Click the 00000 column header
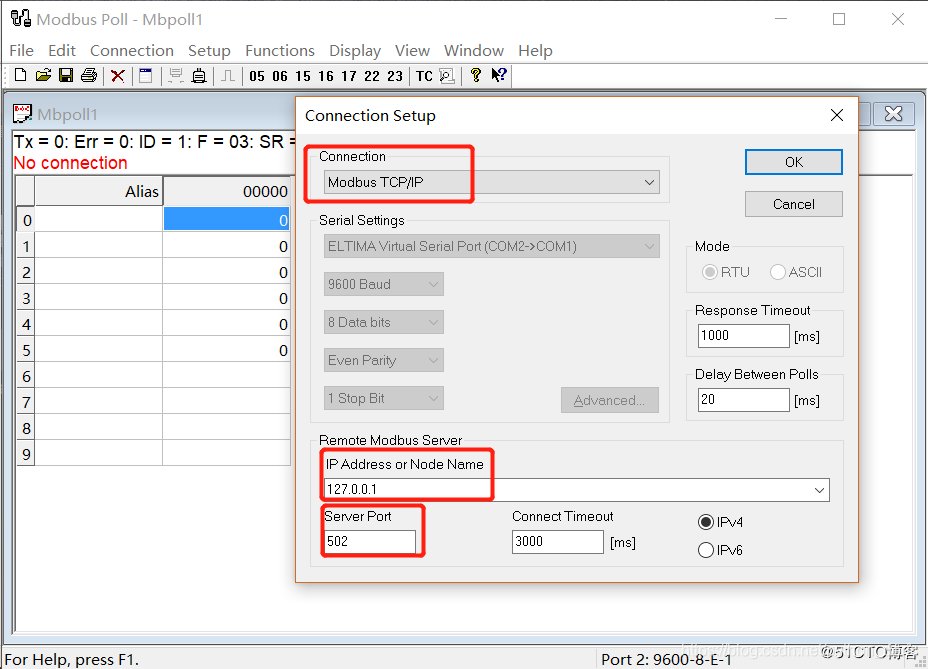The image size is (928, 669). pos(226,191)
